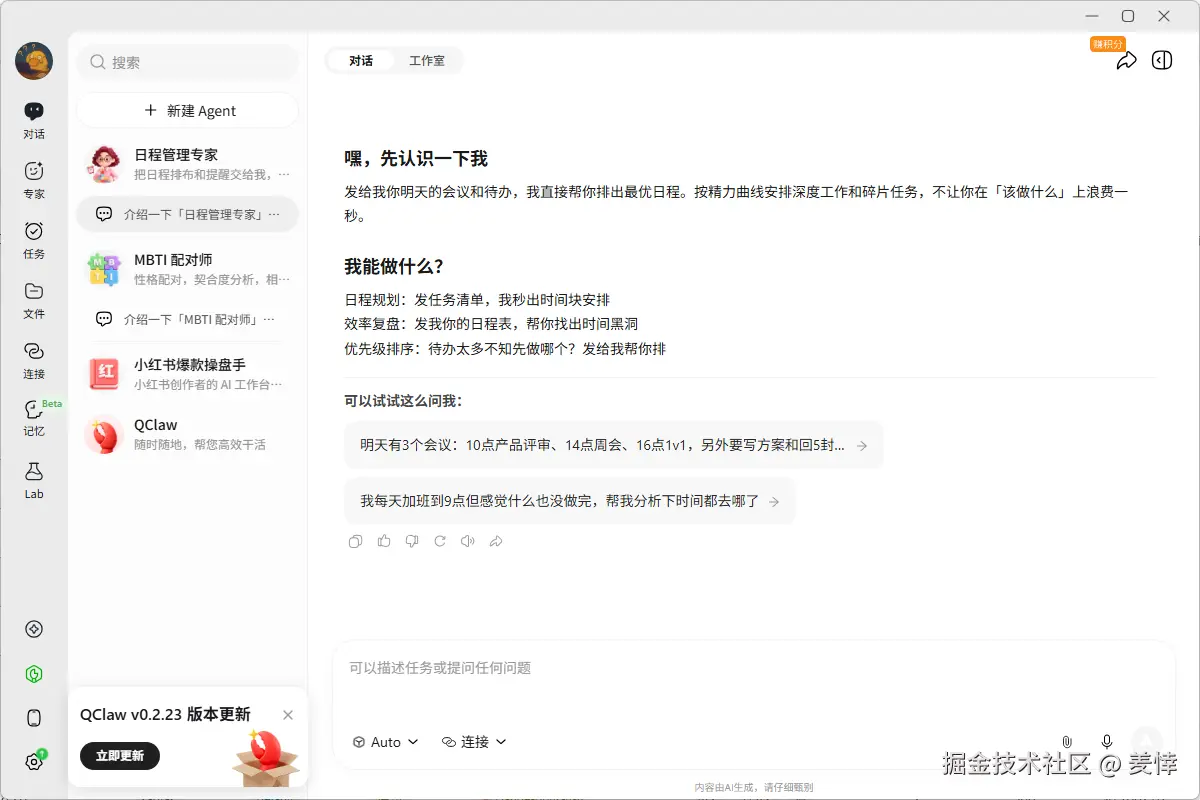Select the QClaw agent in list

(x=188, y=434)
